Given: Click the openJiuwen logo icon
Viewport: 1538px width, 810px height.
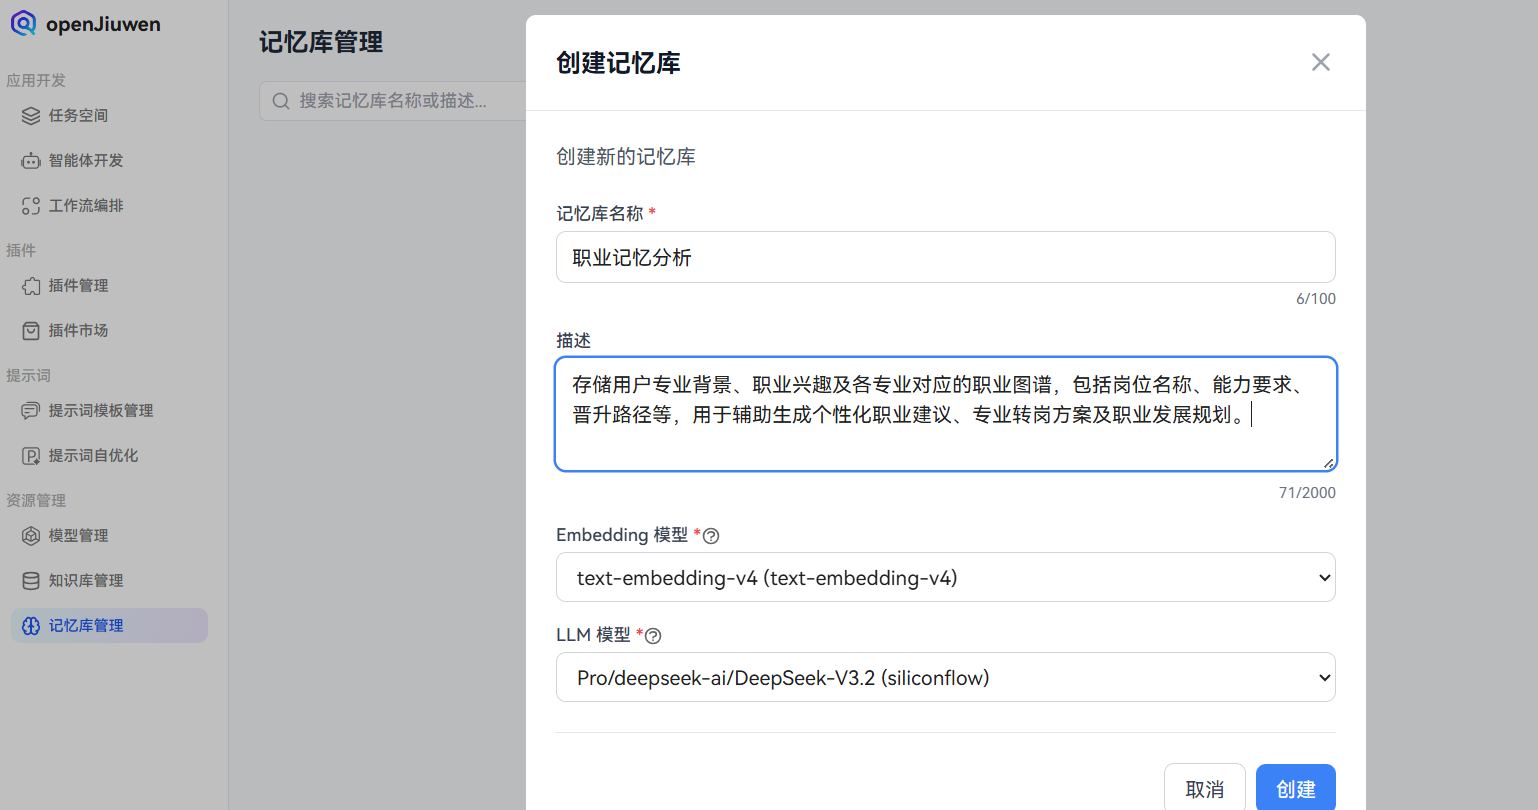Looking at the screenshot, I should click(x=24, y=23).
